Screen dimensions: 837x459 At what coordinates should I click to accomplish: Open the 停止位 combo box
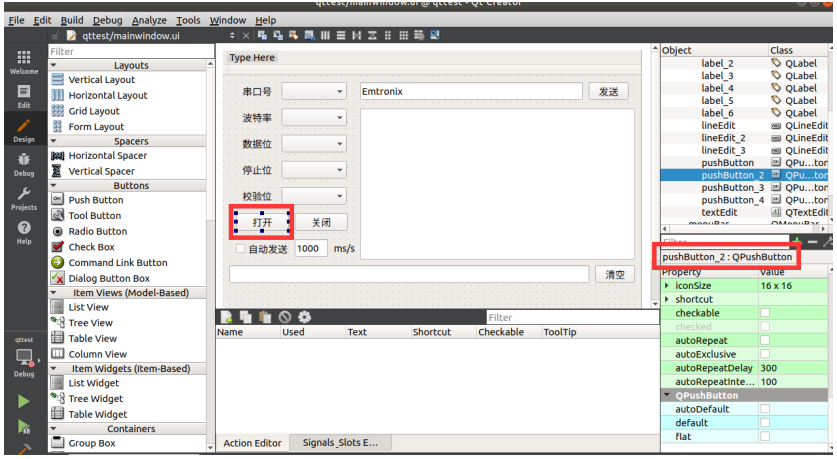pyautogui.click(x=314, y=170)
